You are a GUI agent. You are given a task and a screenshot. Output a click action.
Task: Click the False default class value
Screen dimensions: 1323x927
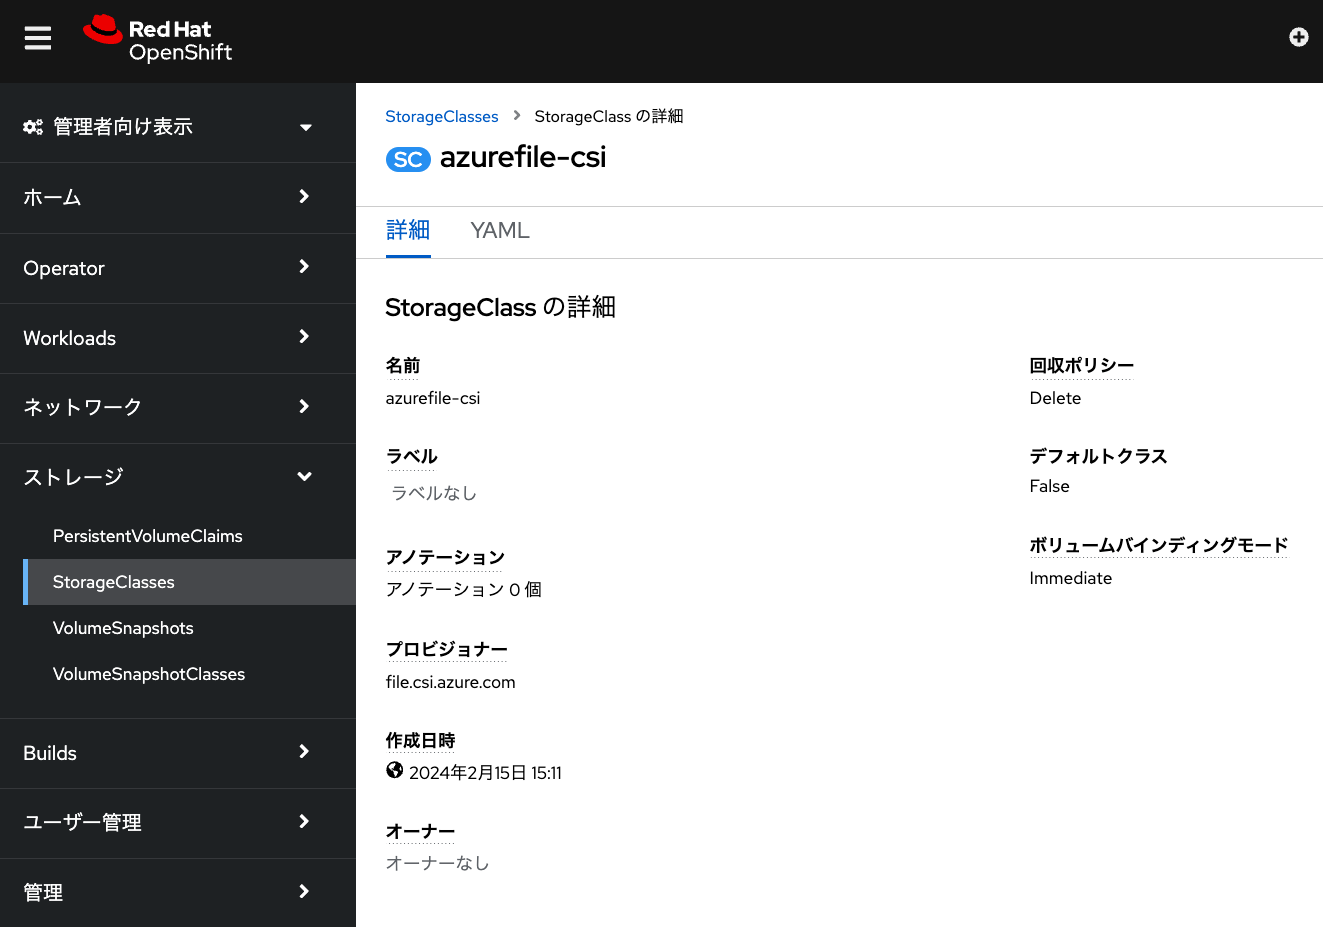coord(1050,486)
